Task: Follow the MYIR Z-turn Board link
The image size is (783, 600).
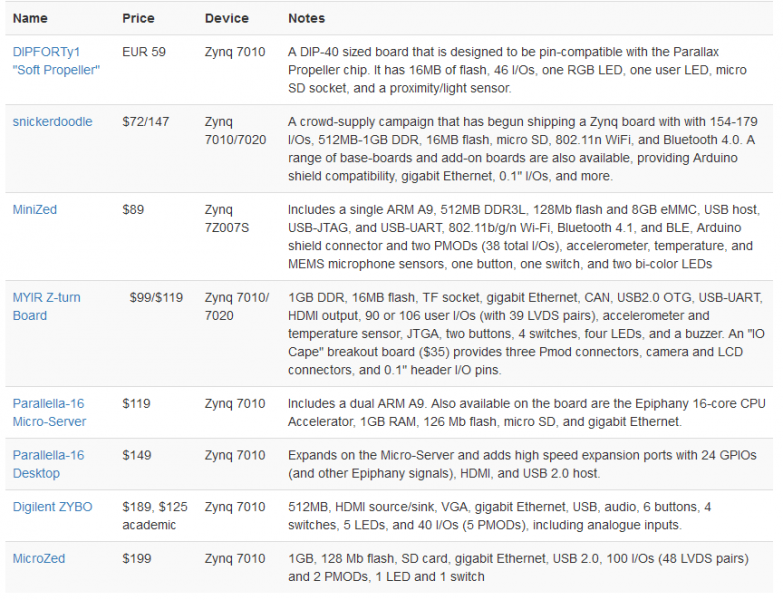Action: [x=46, y=306]
